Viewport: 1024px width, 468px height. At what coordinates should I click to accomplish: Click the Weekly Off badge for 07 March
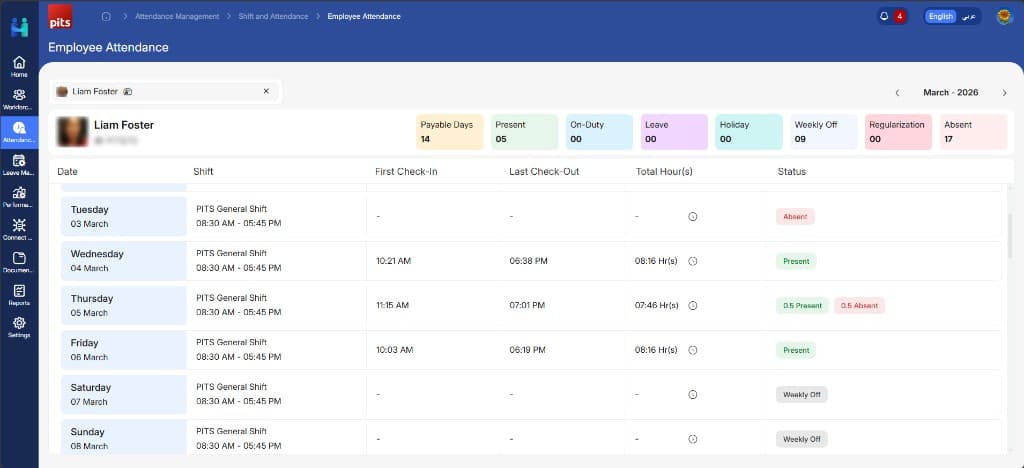click(801, 394)
